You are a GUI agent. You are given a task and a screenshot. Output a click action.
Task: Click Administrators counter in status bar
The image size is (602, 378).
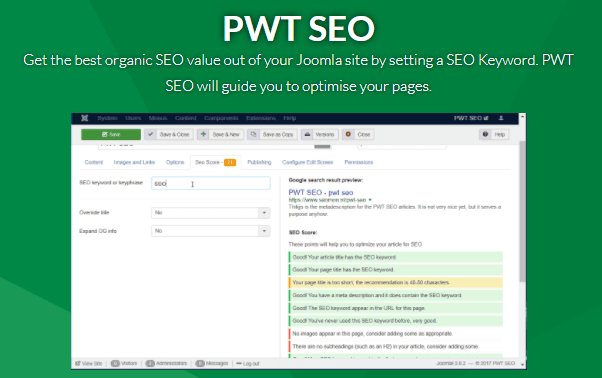tap(166, 363)
